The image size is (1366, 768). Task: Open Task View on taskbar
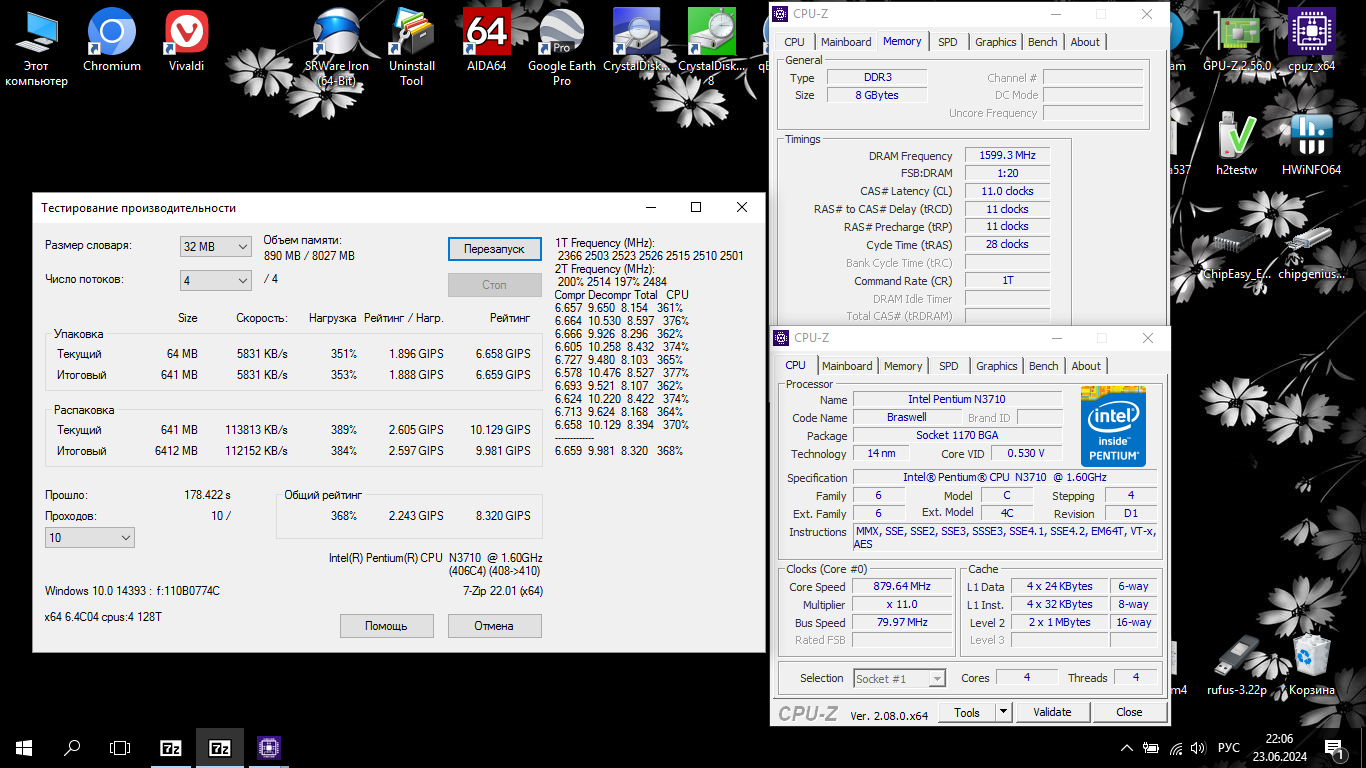click(120, 747)
